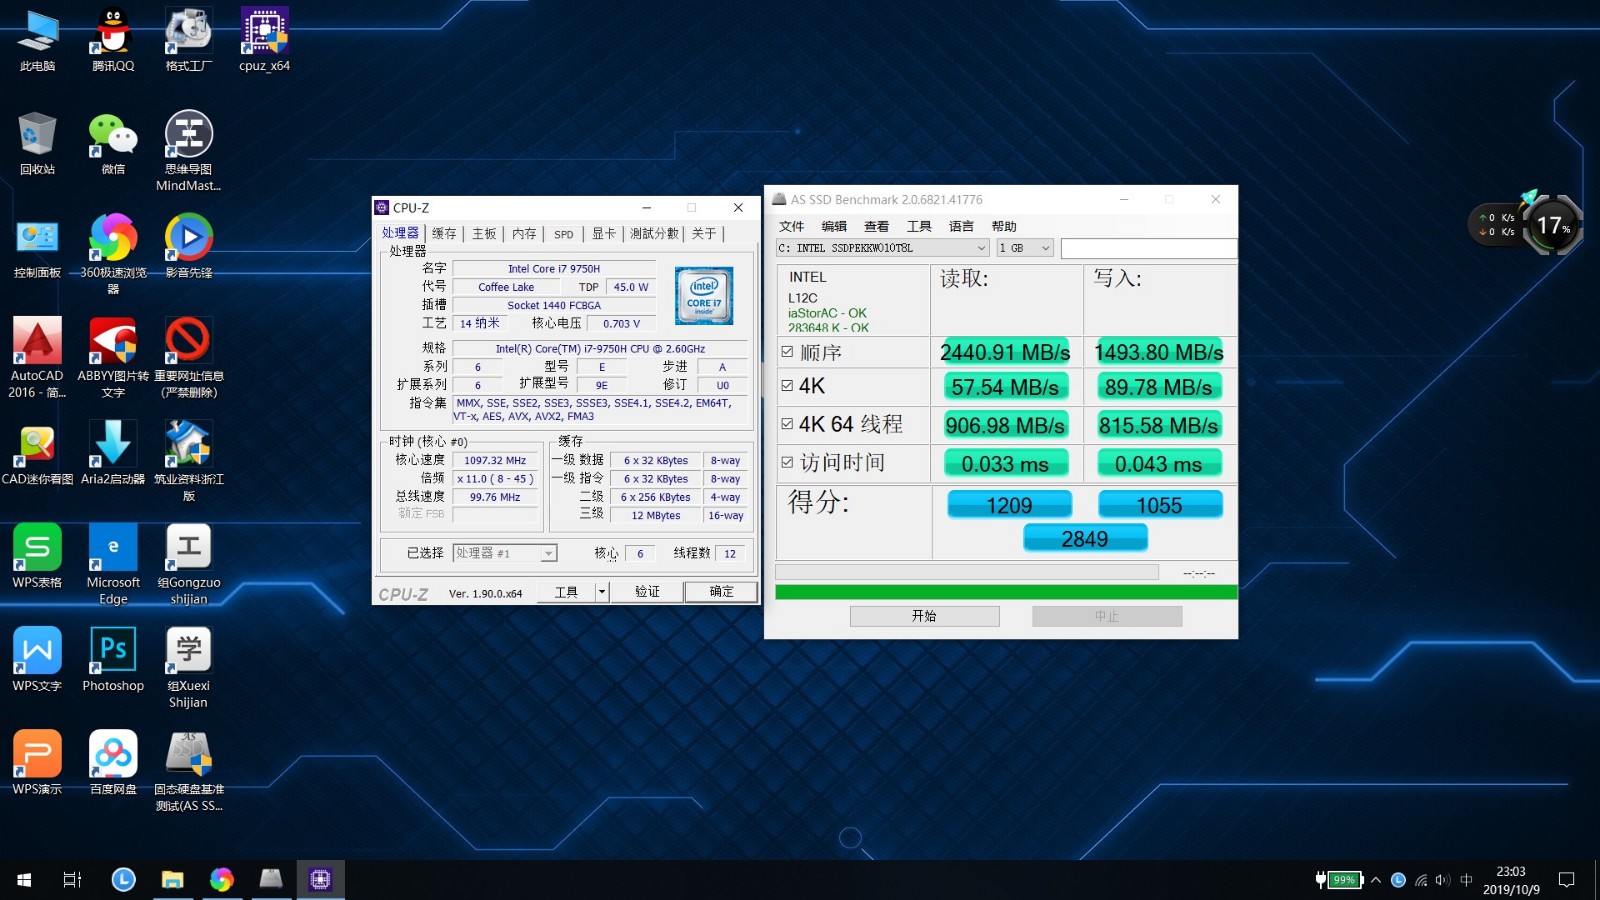Image resolution: width=1600 pixels, height=900 pixels.
Task: Click the green AS SSD progress bar
Action: coord(1007,592)
